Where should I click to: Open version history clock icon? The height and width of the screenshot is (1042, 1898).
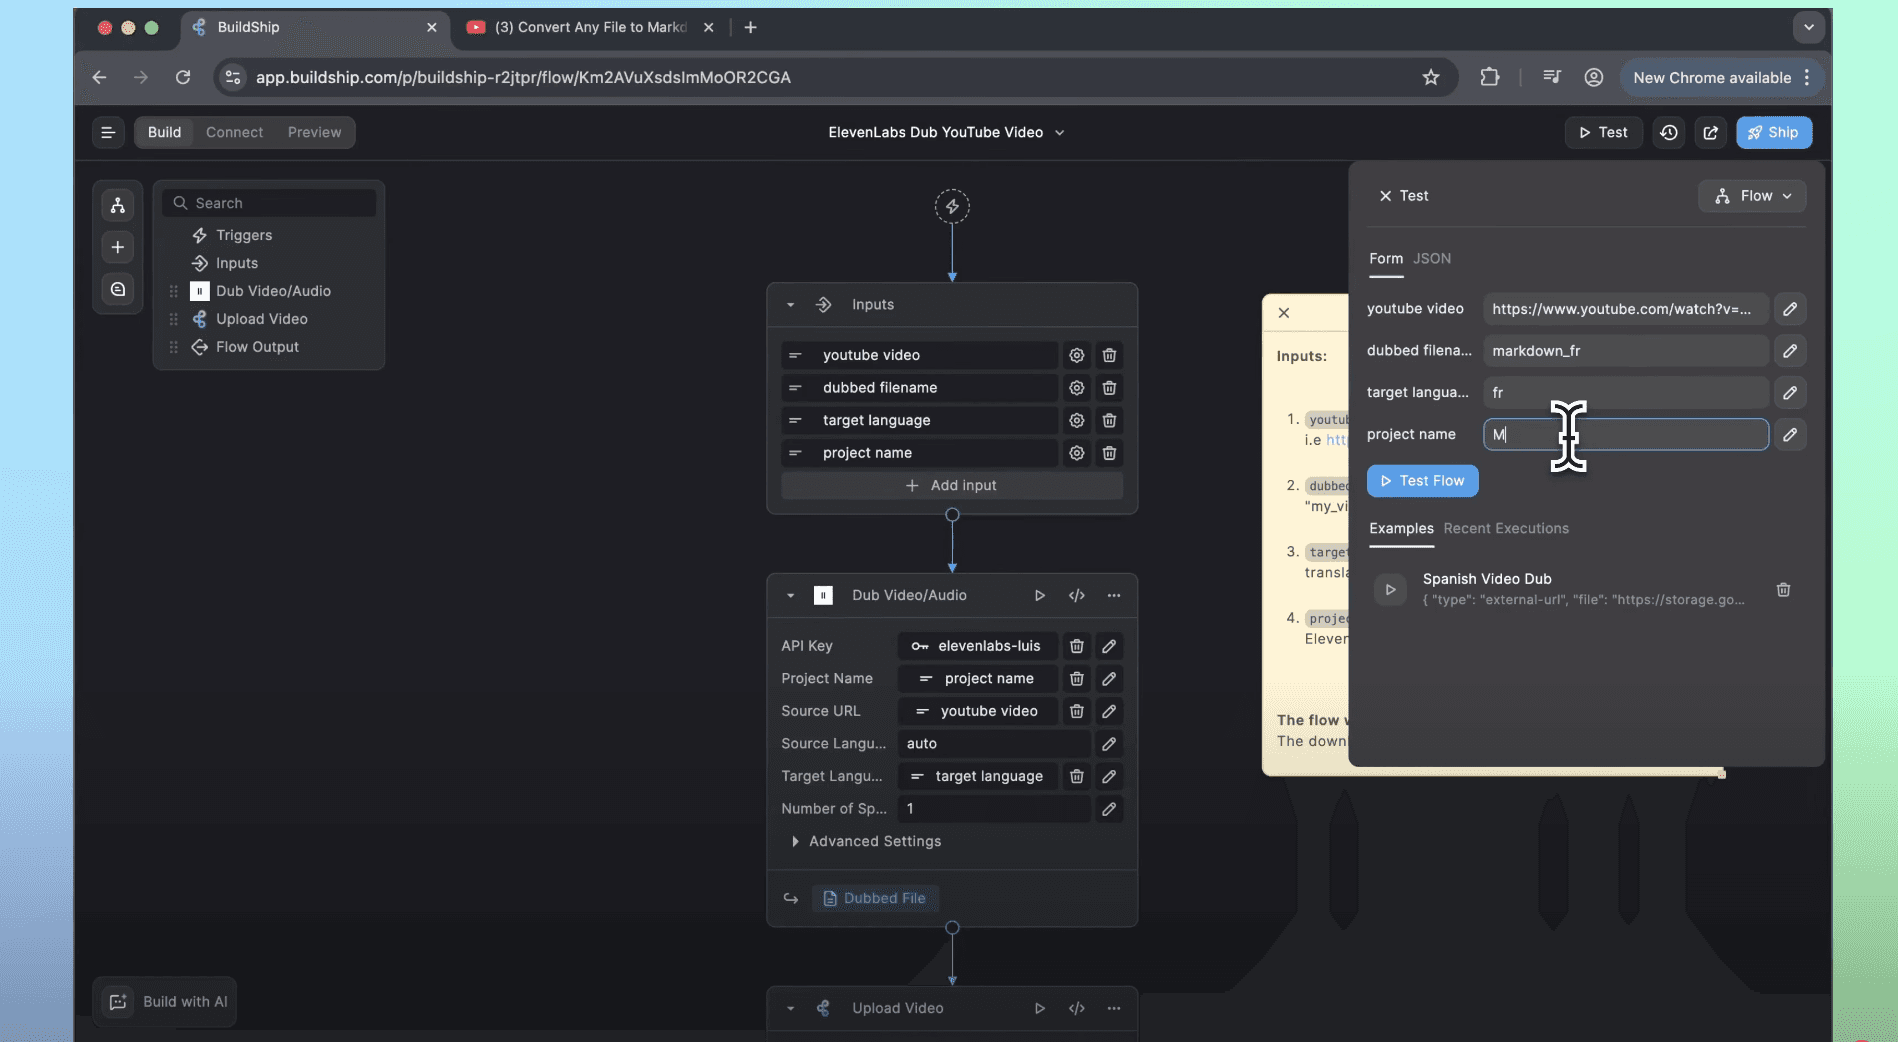(x=1669, y=132)
